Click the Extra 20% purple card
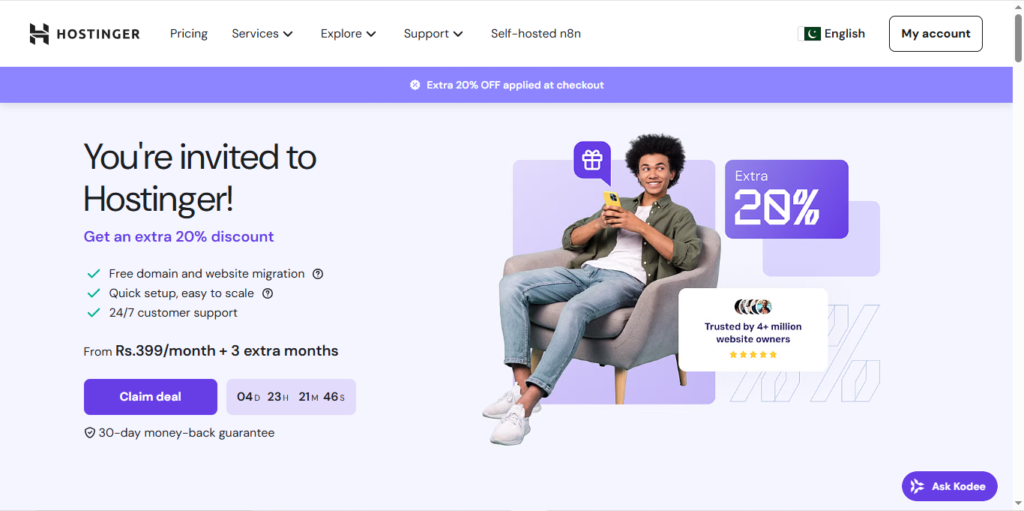The image size is (1024, 511). (x=786, y=199)
